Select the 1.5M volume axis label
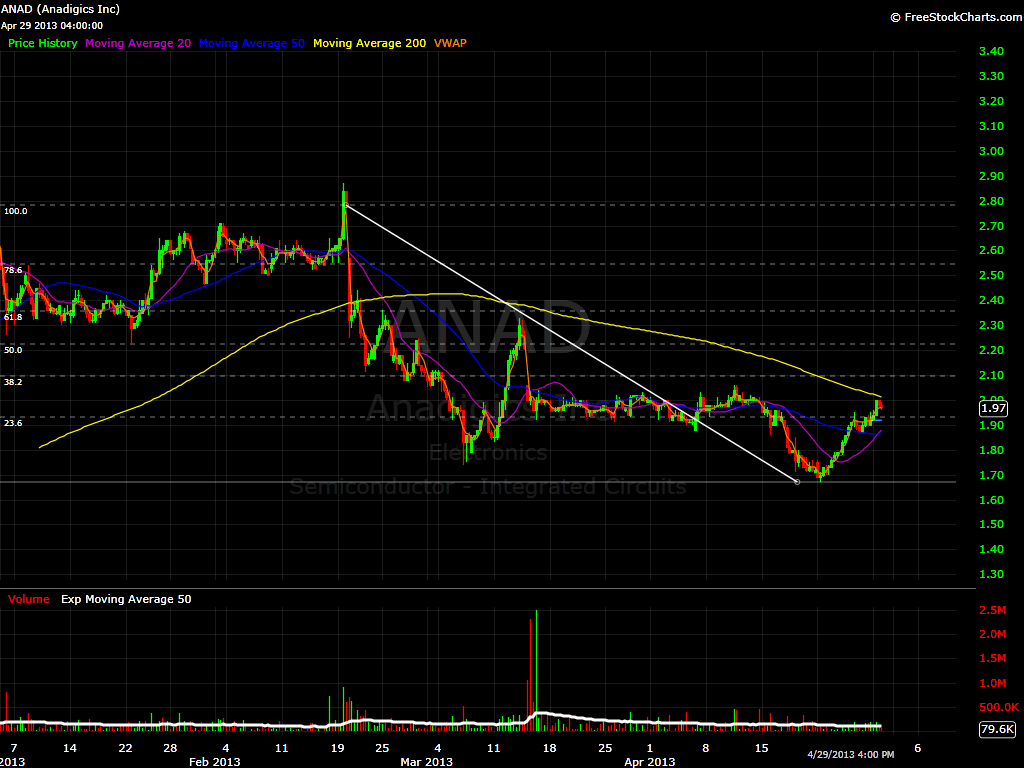Screen dimensions: 1024x768 click(993, 659)
